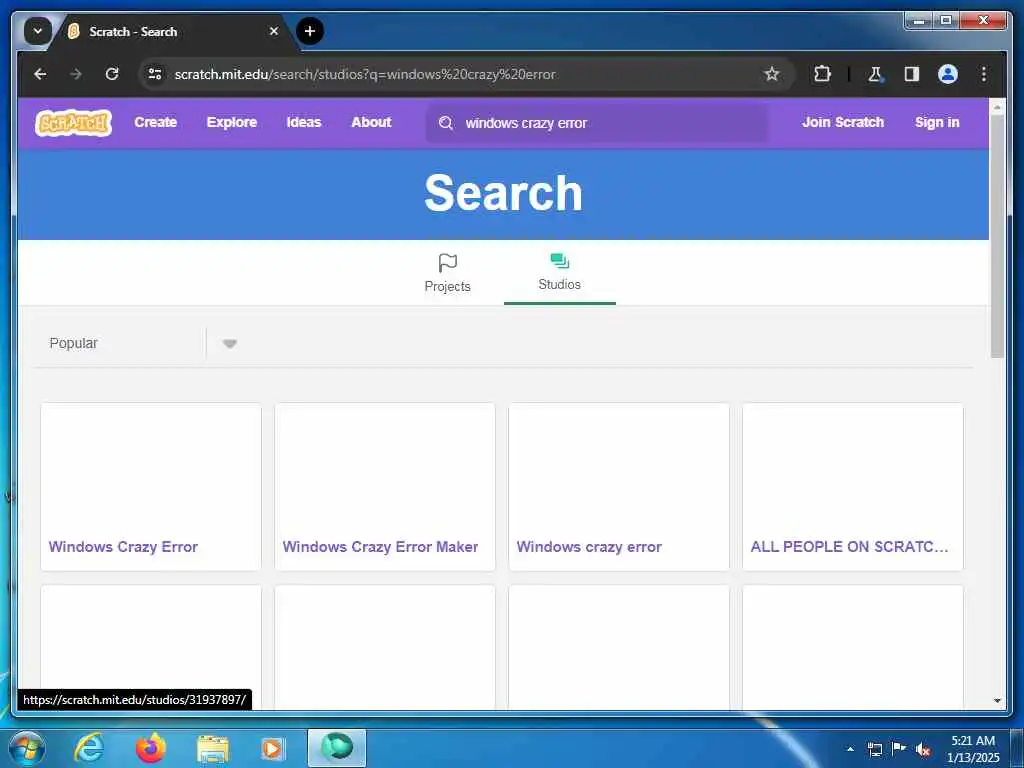Click the taskbar clock showing 5:21 AM
The height and width of the screenshot is (768, 1024).
pos(973,748)
